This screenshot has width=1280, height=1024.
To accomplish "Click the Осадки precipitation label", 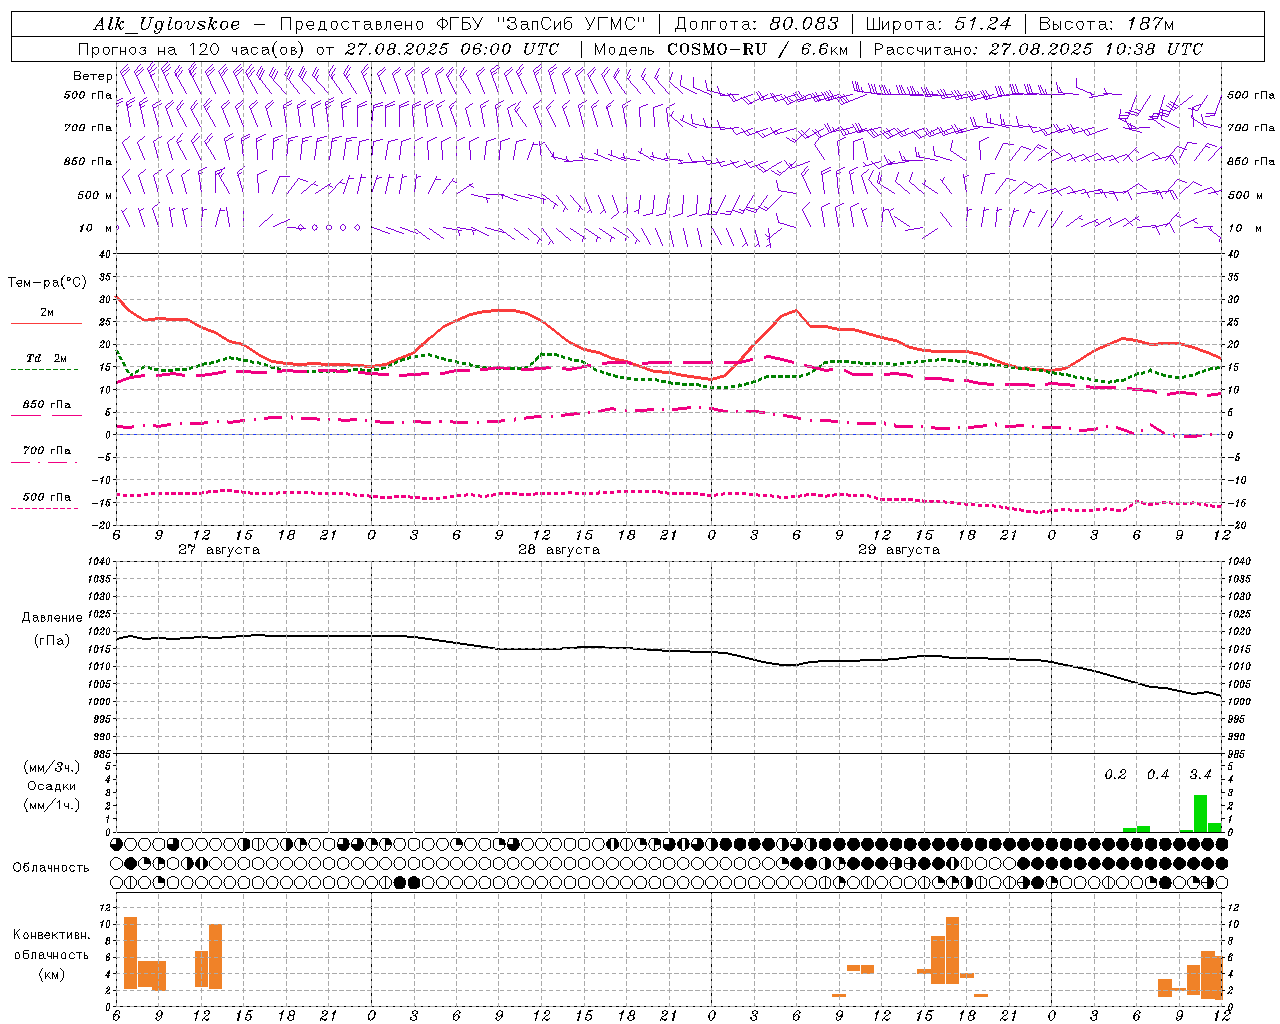I will (51, 786).
